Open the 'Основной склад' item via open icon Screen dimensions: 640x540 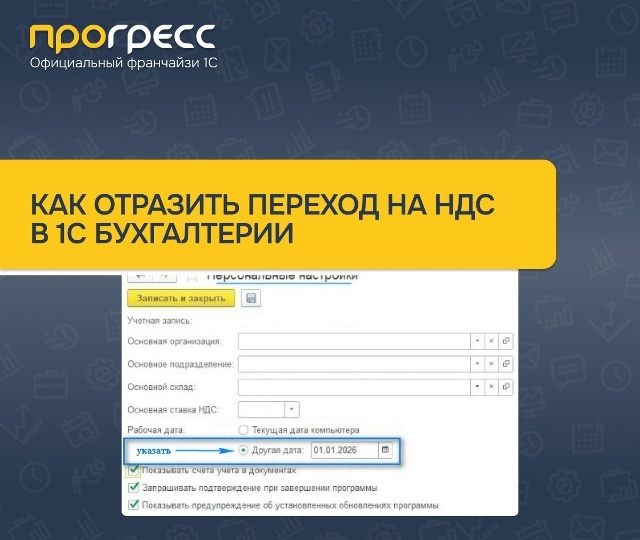click(506, 387)
